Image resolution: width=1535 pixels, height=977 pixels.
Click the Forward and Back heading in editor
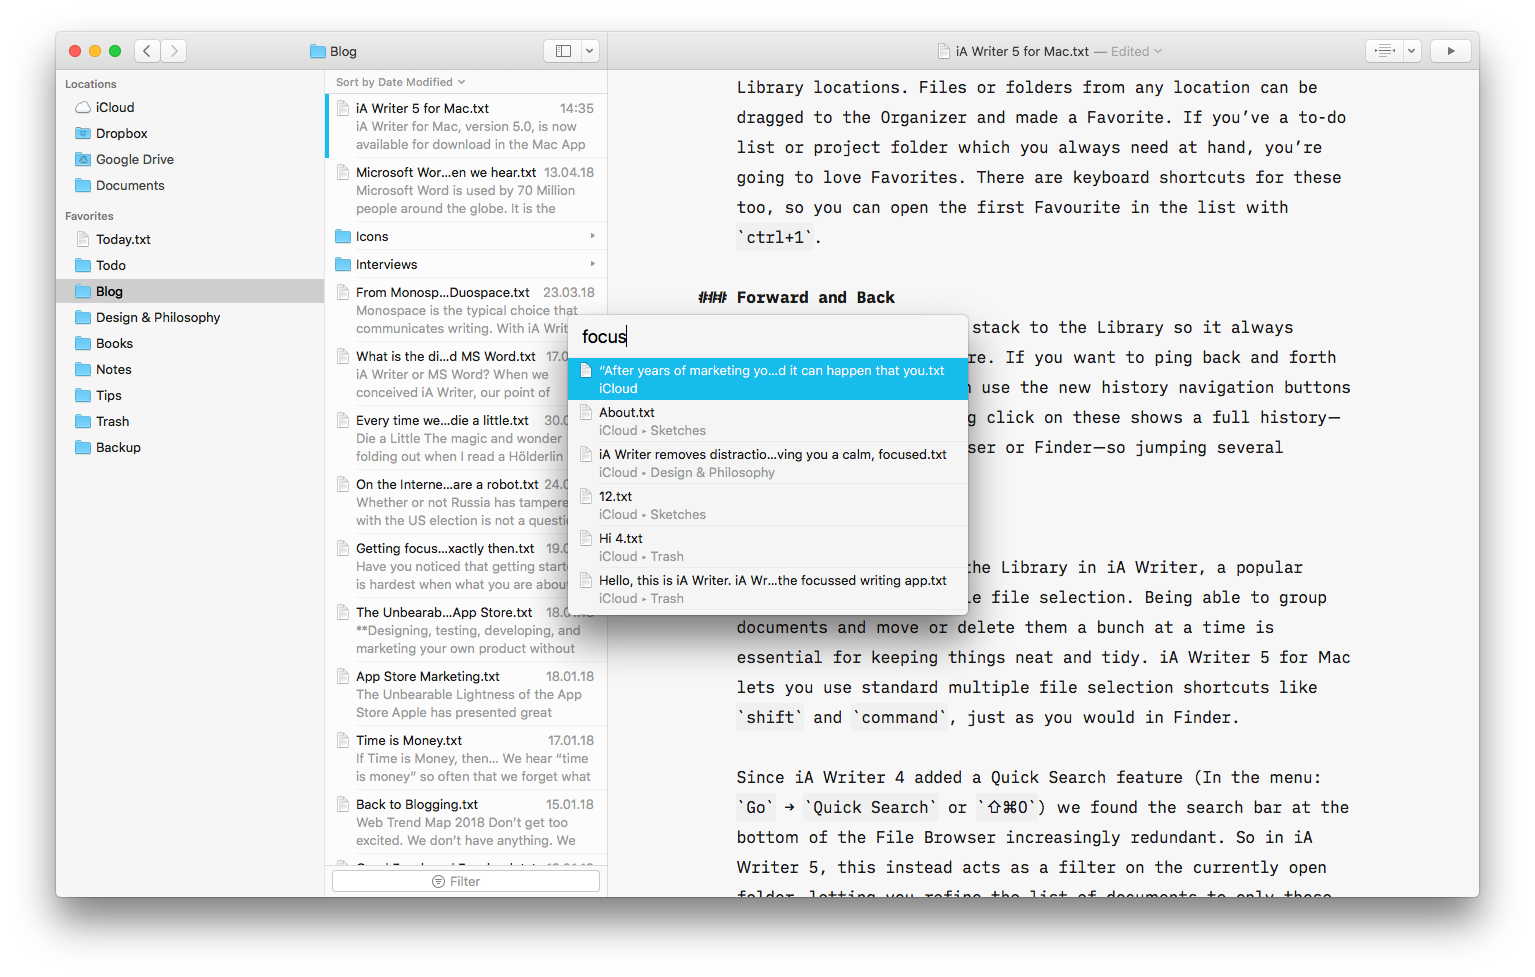pyautogui.click(x=816, y=297)
